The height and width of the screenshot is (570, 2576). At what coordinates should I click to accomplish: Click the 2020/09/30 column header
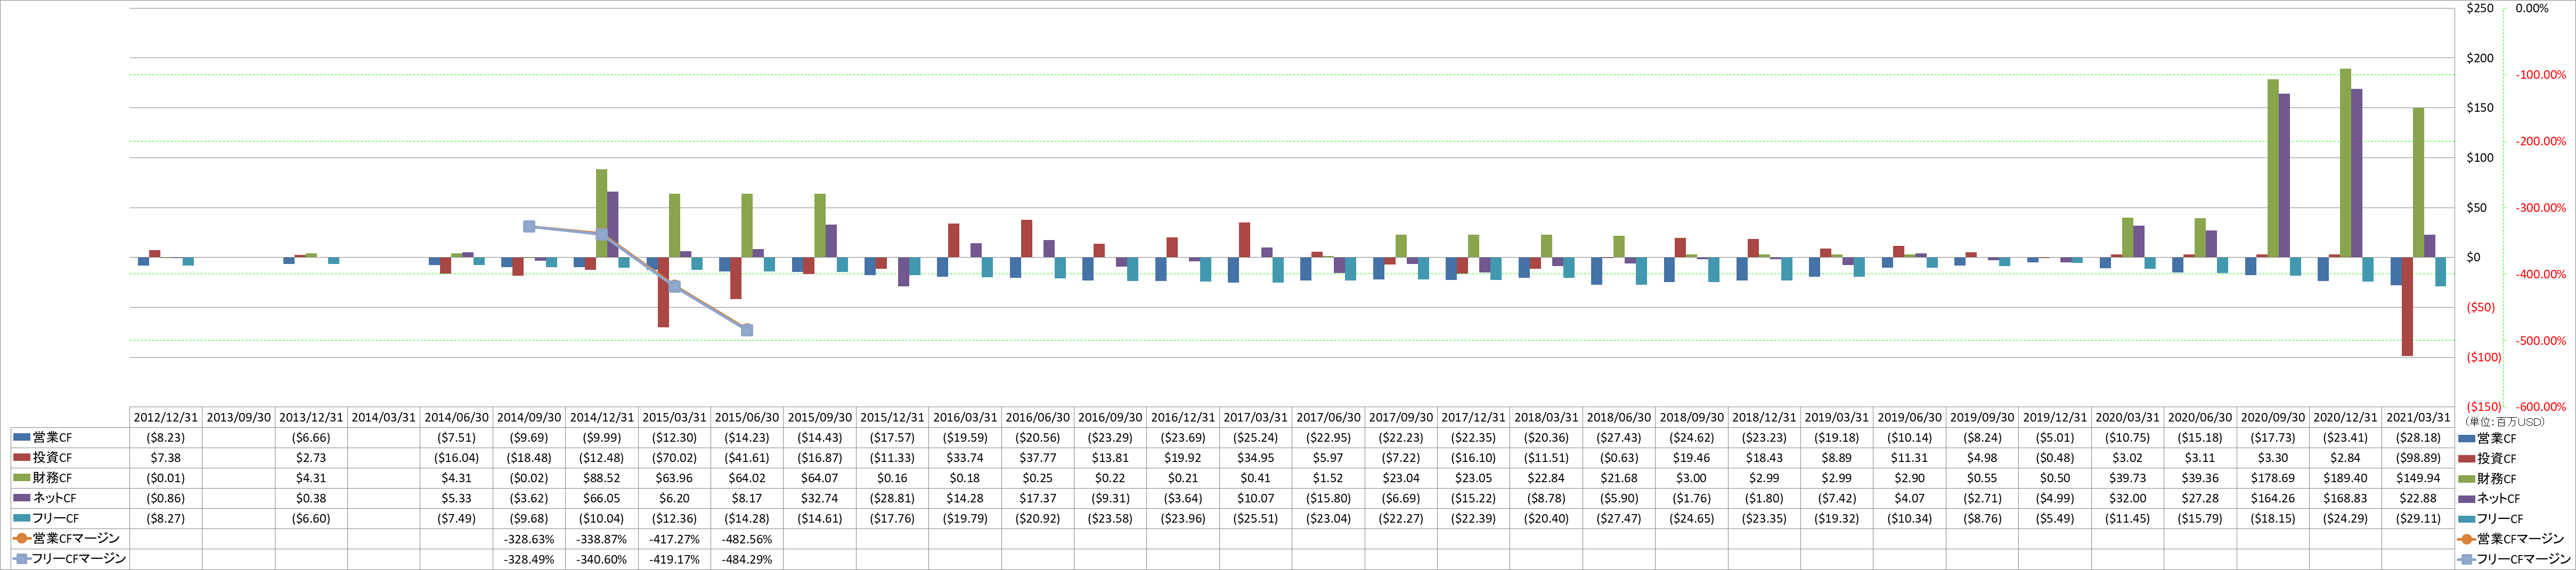point(2273,418)
